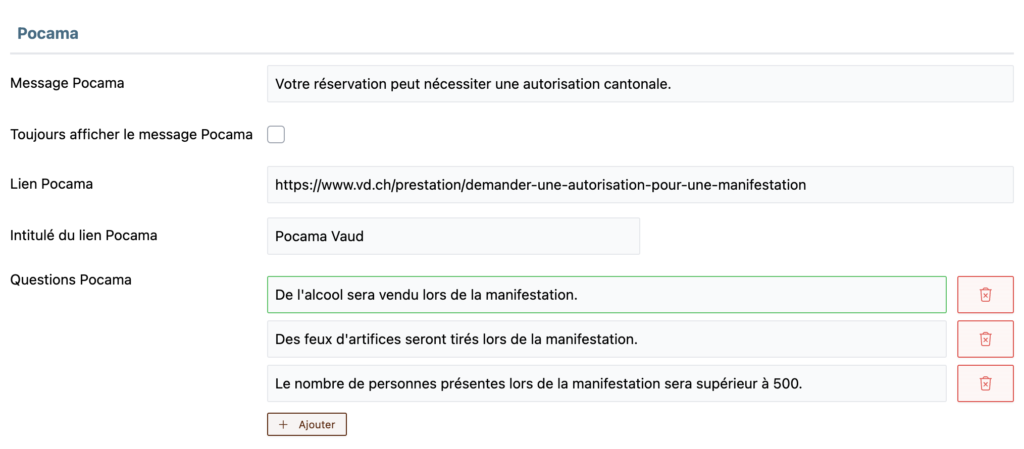The height and width of the screenshot is (449, 1024).
Task: Click the Toujours afficher le message Pocama label
Action: click(x=131, y=135)
